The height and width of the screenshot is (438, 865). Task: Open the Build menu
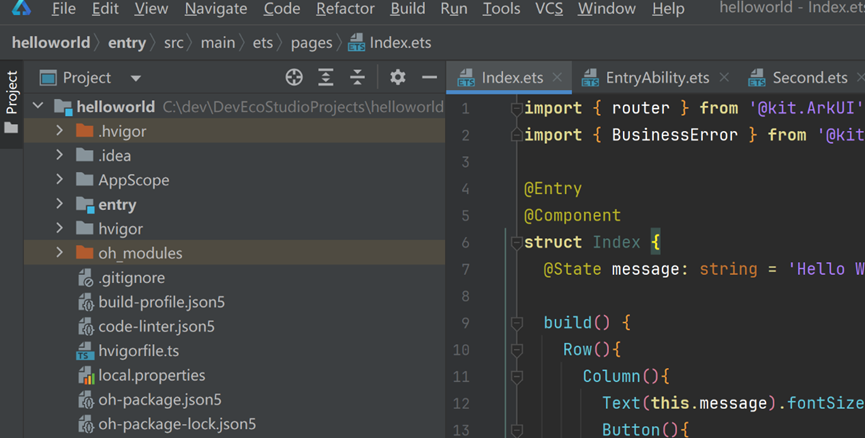pos(408,8)
